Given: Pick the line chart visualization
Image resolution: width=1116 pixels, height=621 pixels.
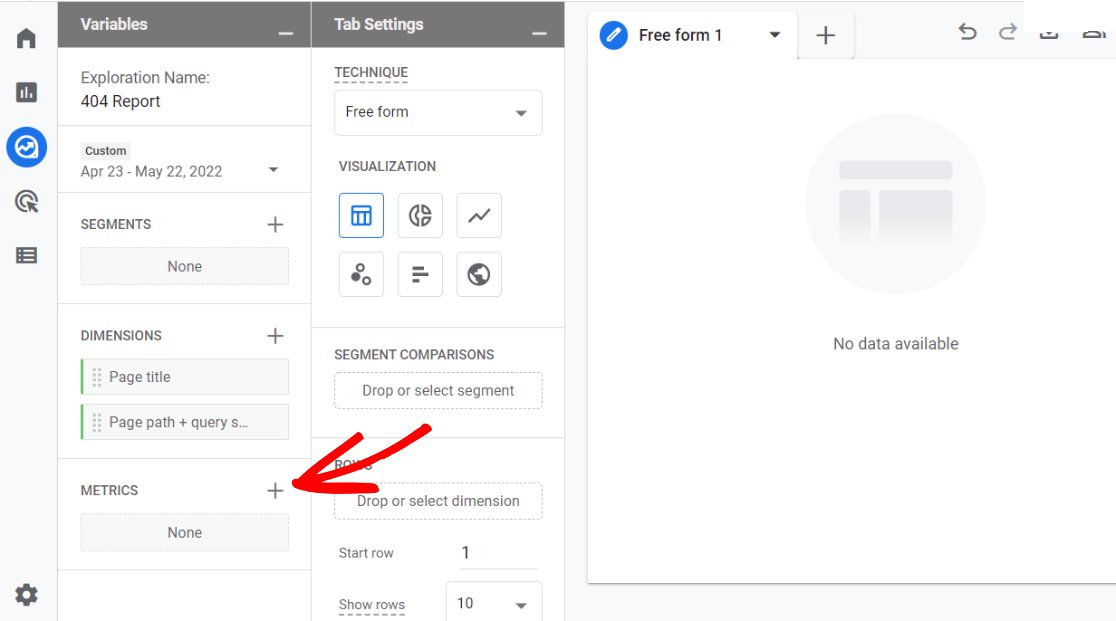Looking at the screenshot, I should click(x=478, y=215).
